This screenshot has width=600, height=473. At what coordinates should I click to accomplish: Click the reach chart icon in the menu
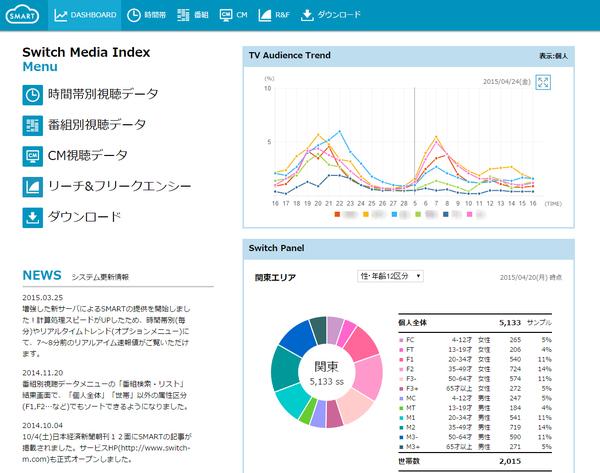pyautogui.click(x=33, y=187)
